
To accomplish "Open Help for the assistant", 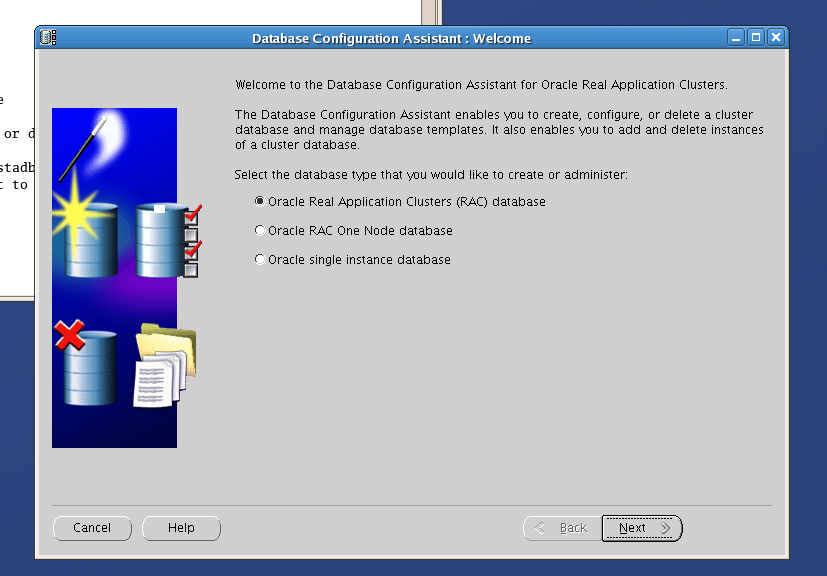I will [181, 528].
